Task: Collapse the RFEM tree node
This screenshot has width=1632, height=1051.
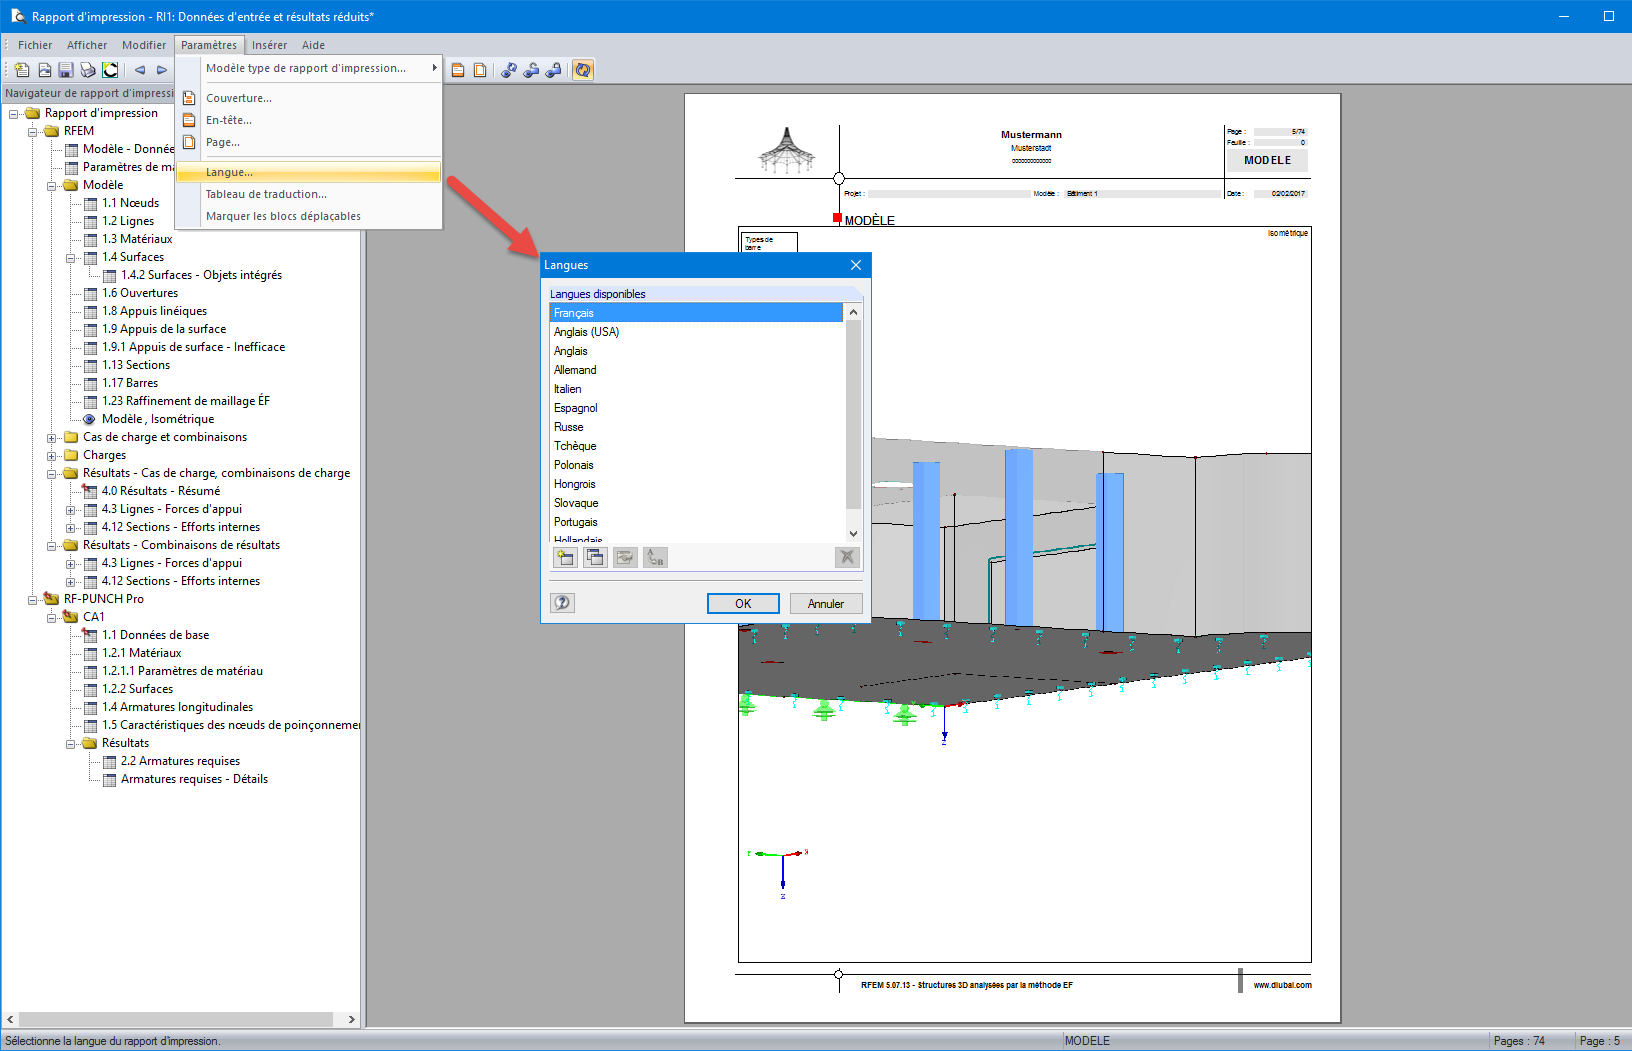Action: [33, 132]
